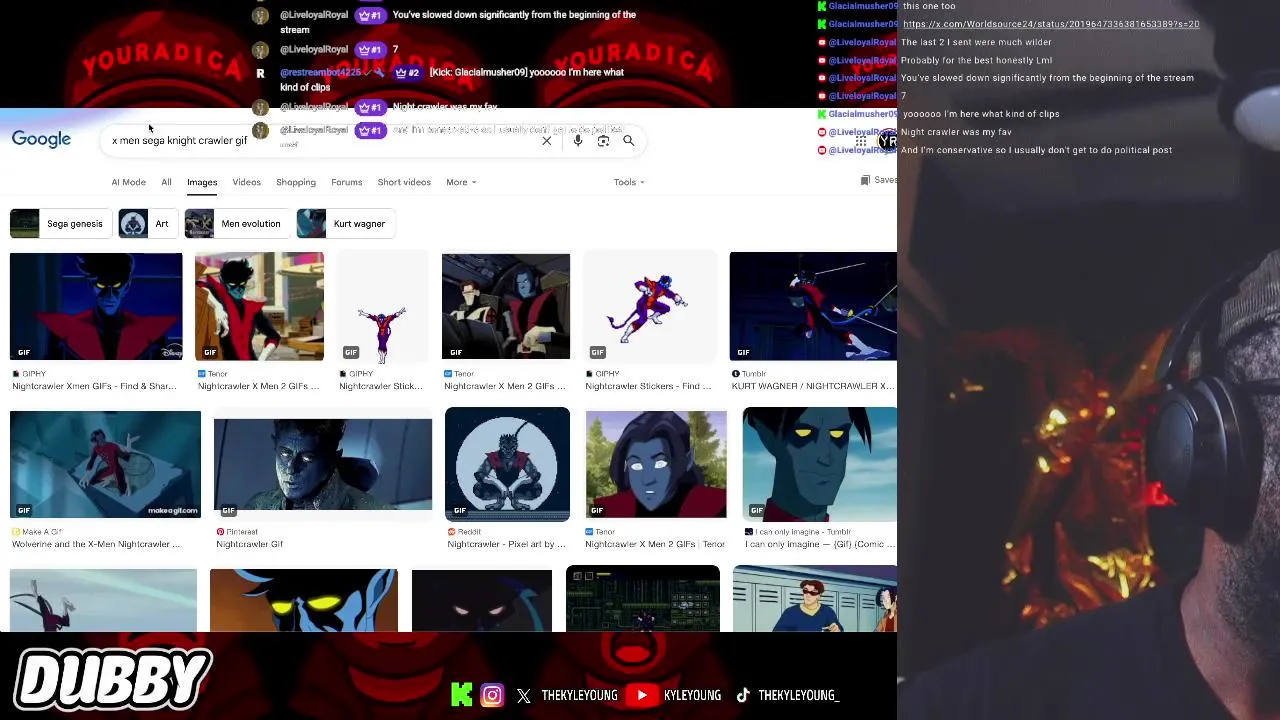The height and width of the screenshot is (720, 1280).
Task: Open the Reddit Nightcrawler pixel art thumbnail
Action: [x=507, y=464]
